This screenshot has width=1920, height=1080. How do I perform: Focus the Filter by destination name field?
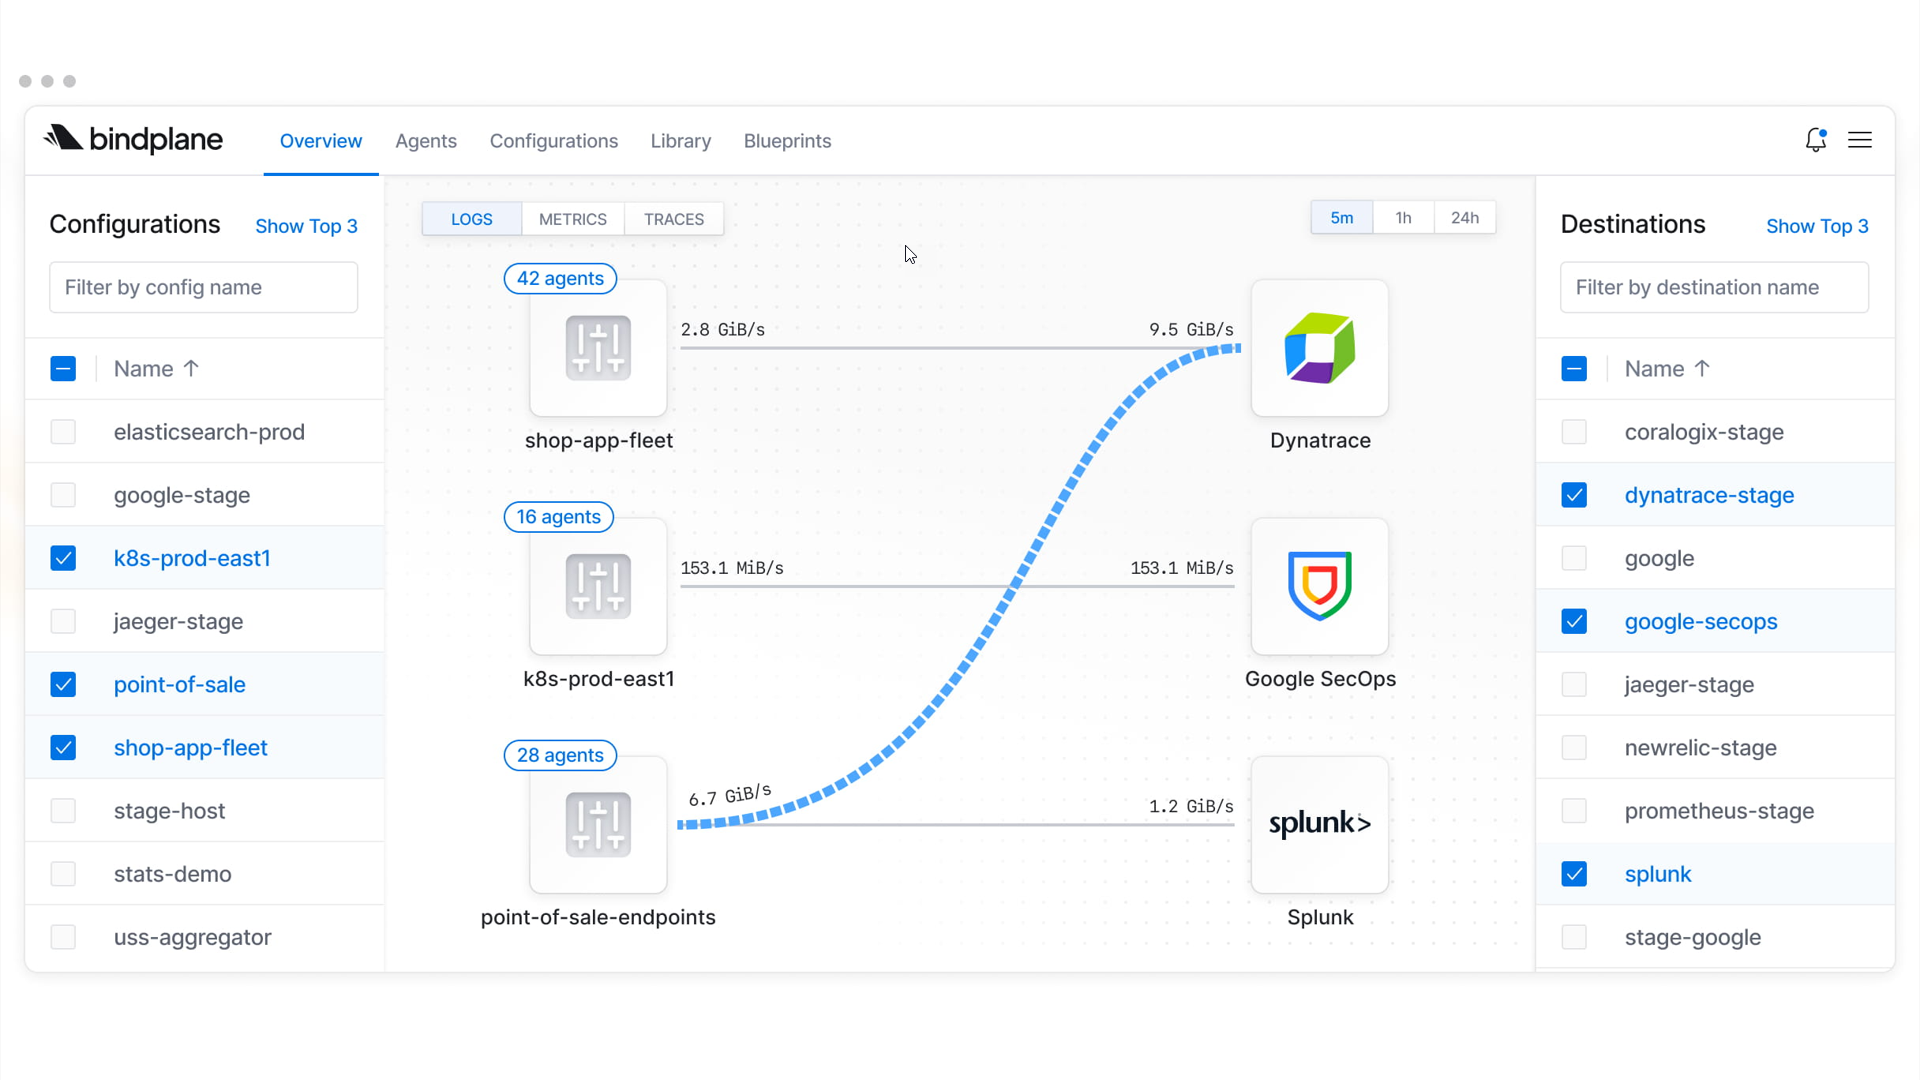point(1714,287)
